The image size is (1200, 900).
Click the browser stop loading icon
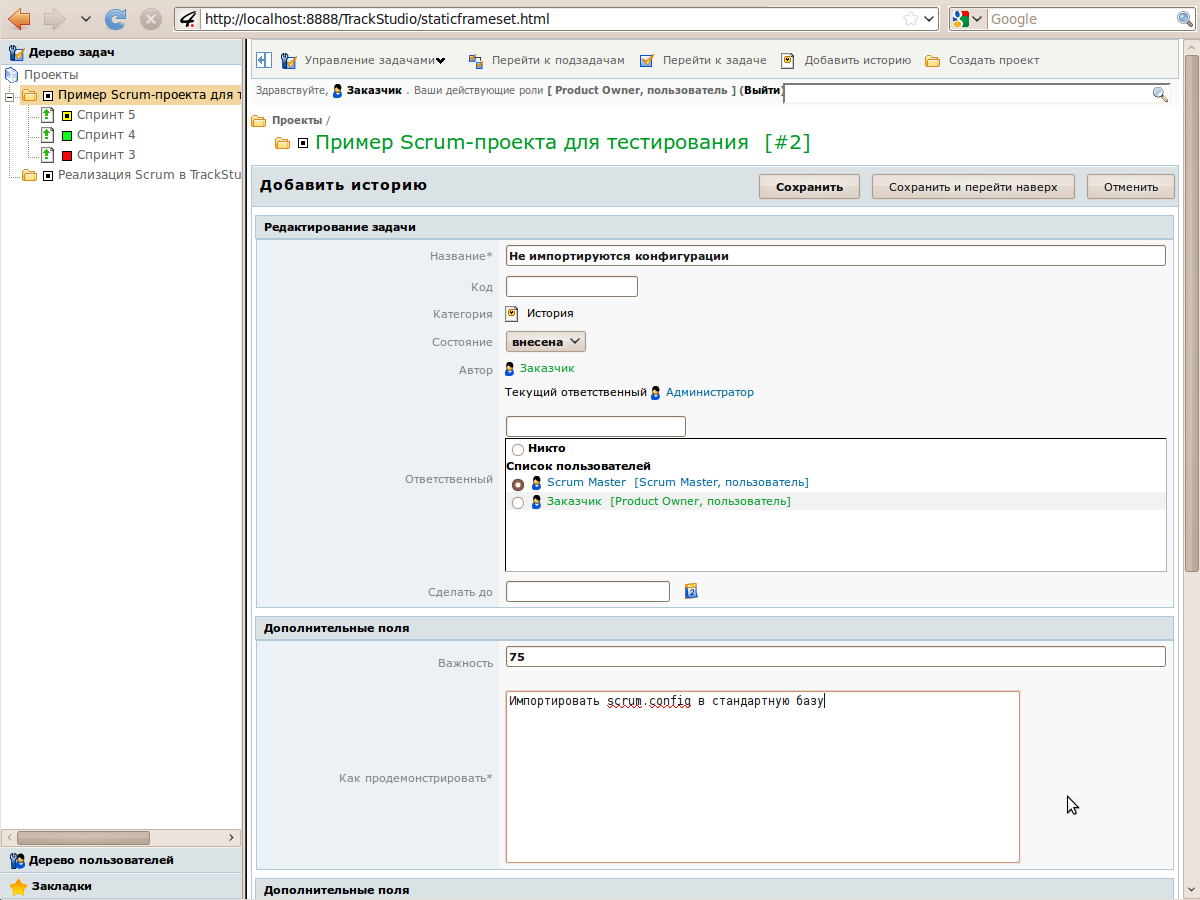pos(150,19)
